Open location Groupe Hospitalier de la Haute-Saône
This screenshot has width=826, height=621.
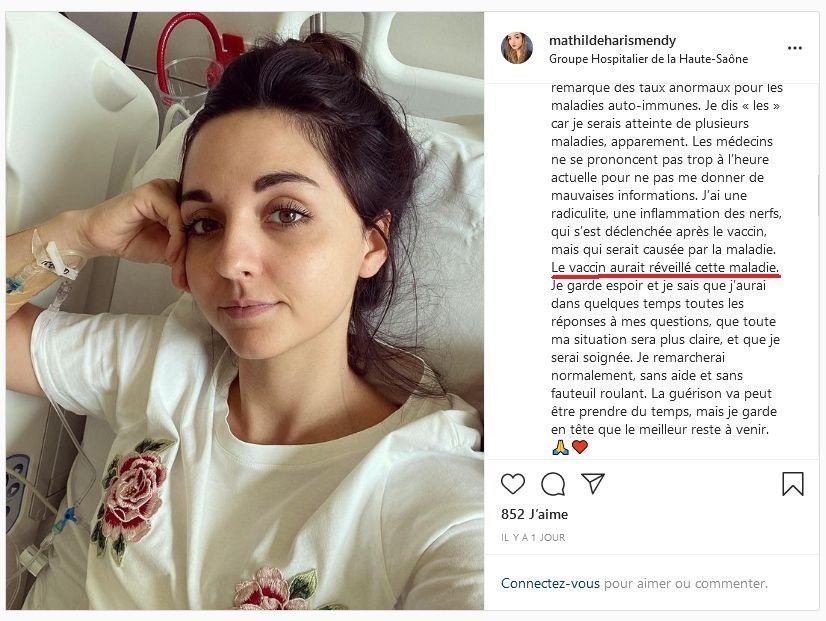point(648,59)
